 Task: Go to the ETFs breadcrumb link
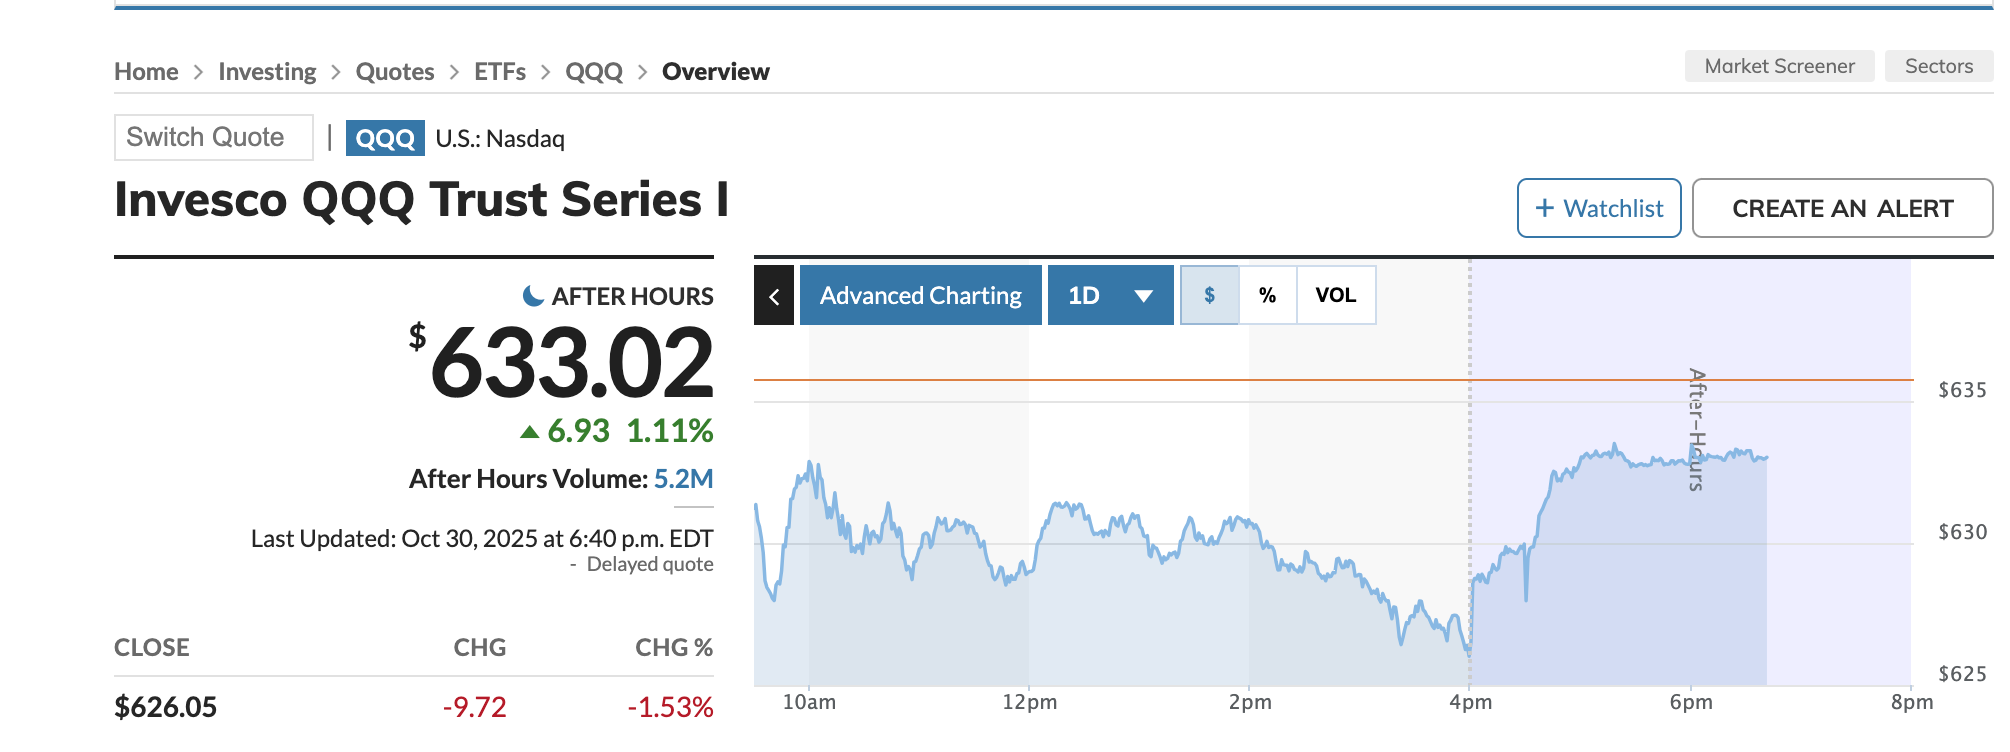500,72
